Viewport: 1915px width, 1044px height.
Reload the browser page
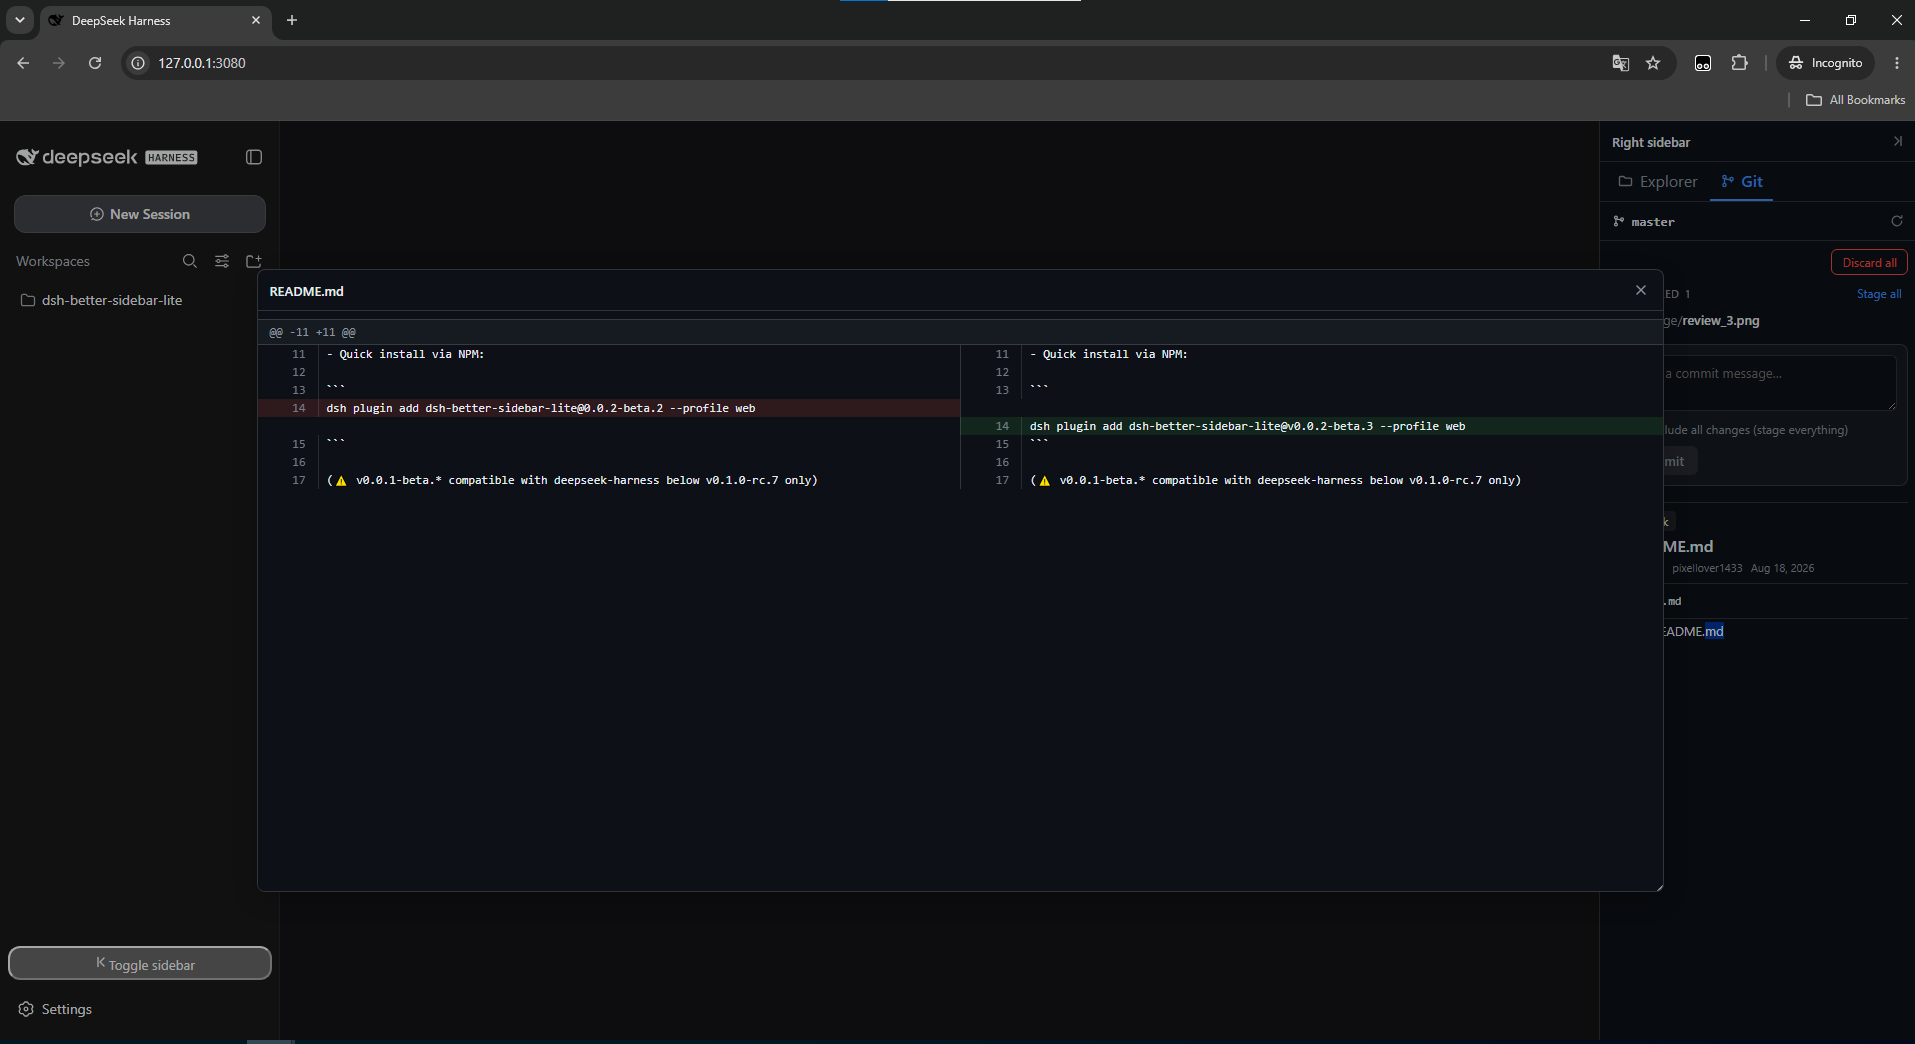click(95, 63)
